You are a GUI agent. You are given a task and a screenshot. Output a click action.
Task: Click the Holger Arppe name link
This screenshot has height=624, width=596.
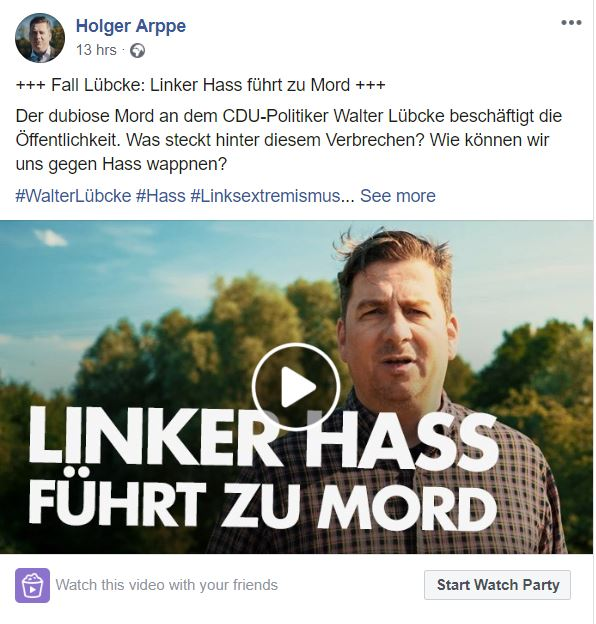(x=130, y=26)
